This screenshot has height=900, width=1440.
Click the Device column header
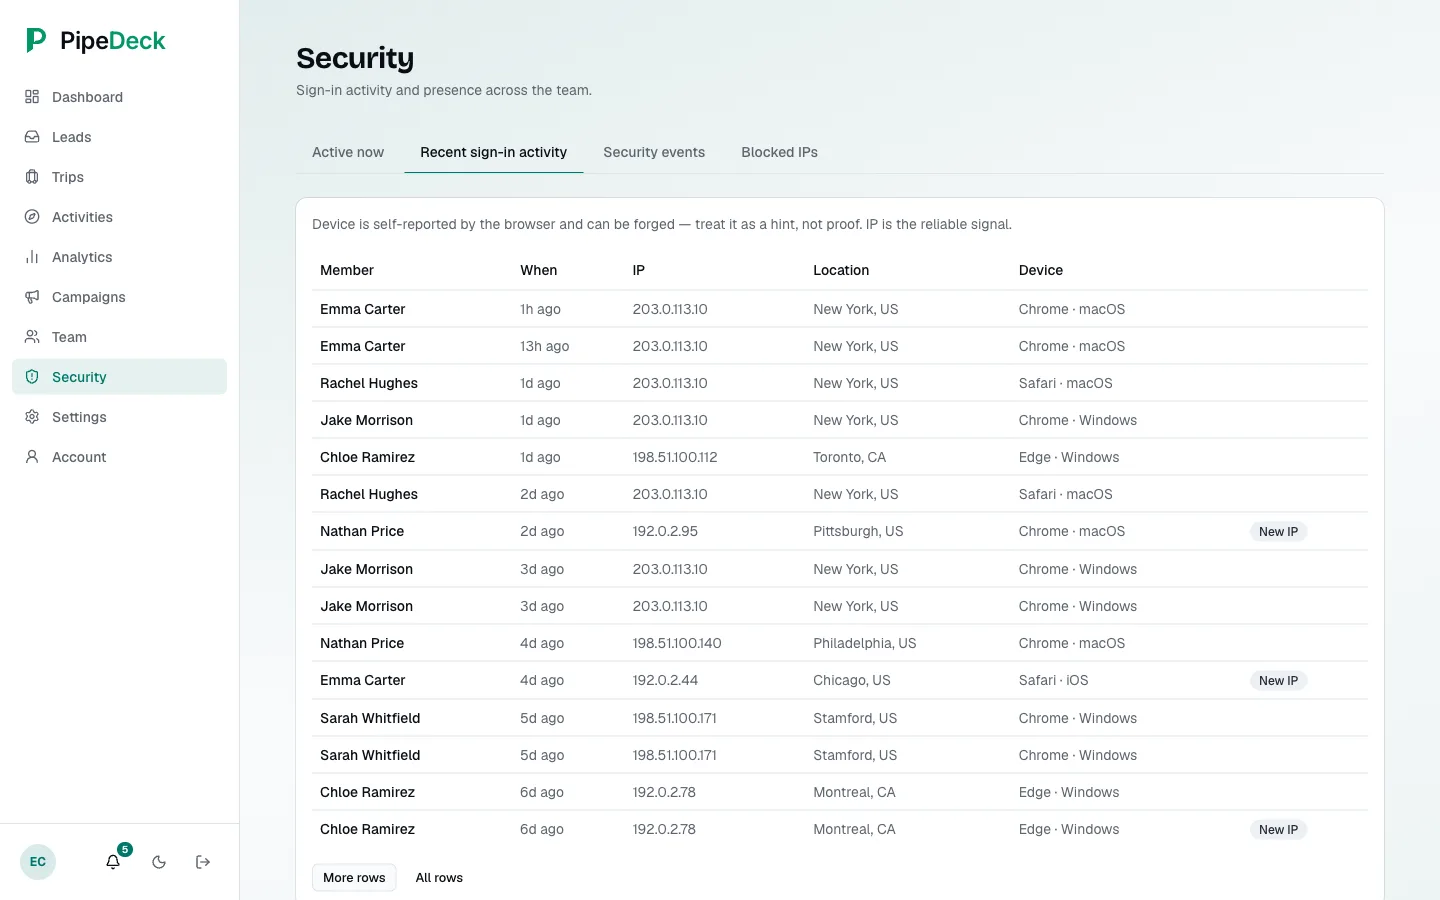(x=1041, y=270)
